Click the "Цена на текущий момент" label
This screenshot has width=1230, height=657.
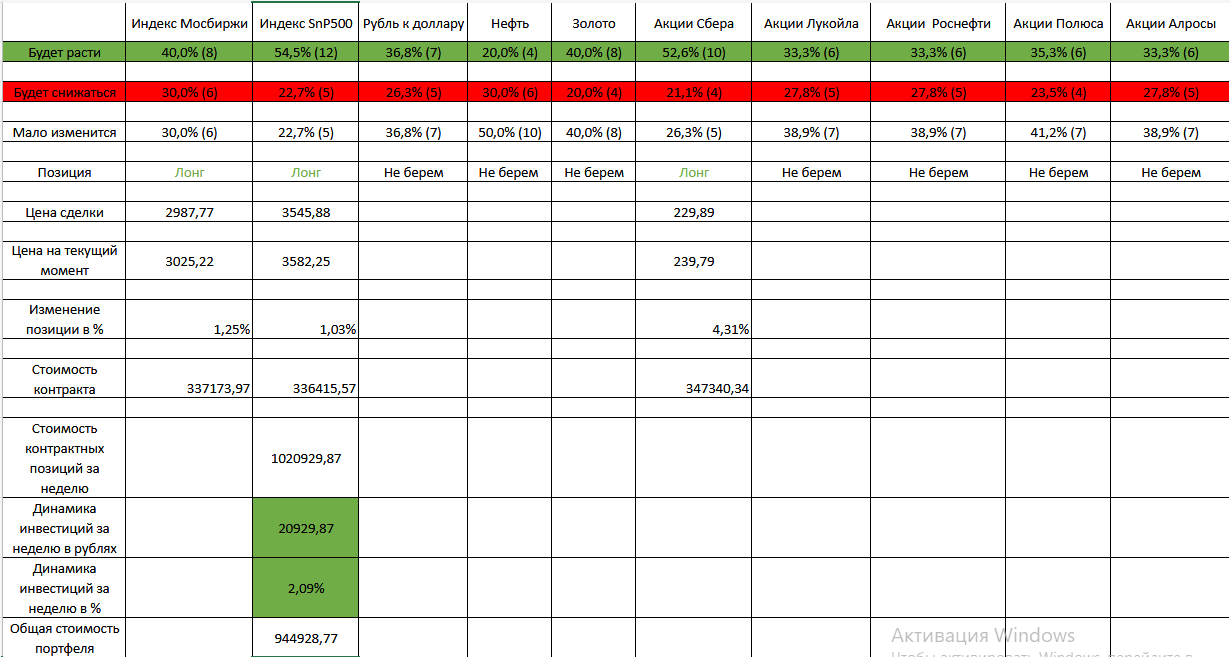click(x=64, y=261)
